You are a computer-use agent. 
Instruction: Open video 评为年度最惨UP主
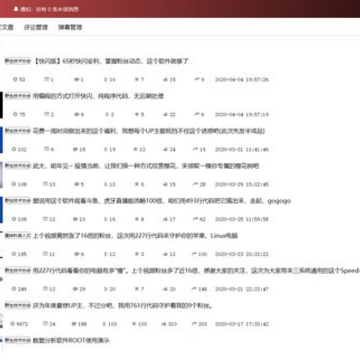point(122,305)
